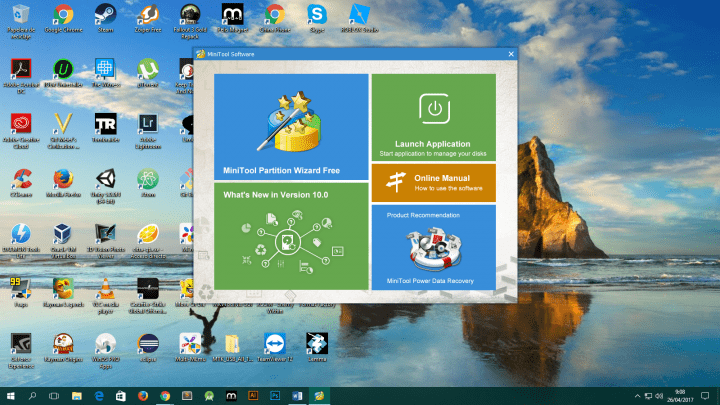Image resolution: width=720 pixels, height=405 pixels.
Task: Select the Oracle VM VirtualBox shortcut
Action: pos(63,241)
